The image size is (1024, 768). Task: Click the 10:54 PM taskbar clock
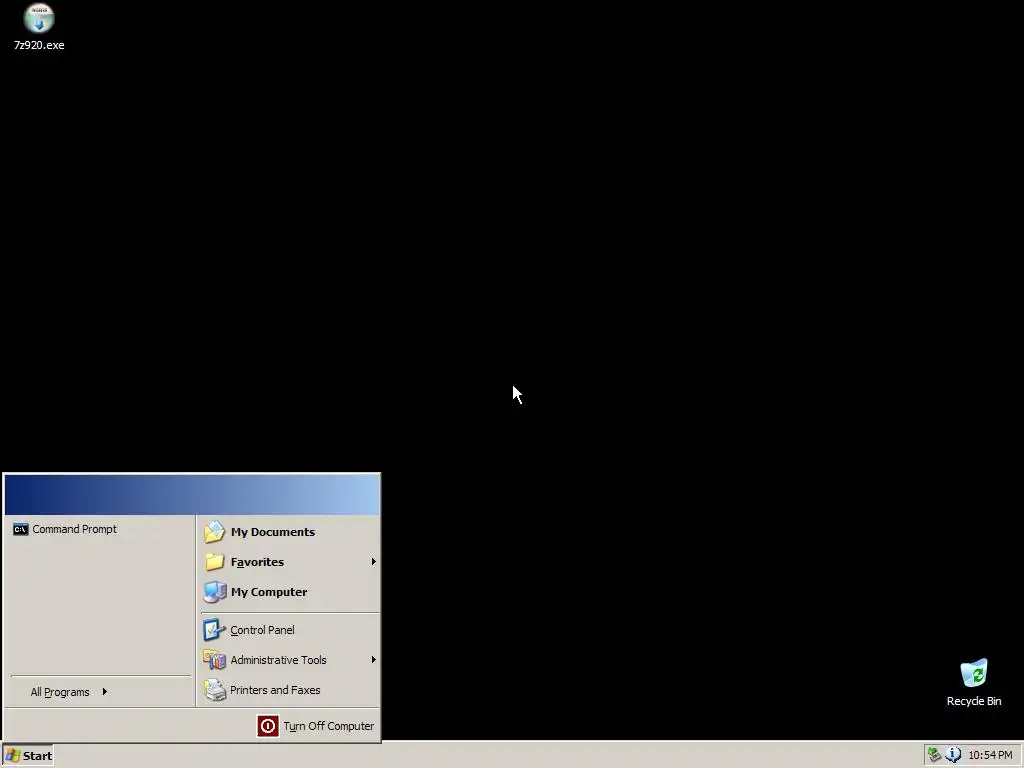(990, 755)
